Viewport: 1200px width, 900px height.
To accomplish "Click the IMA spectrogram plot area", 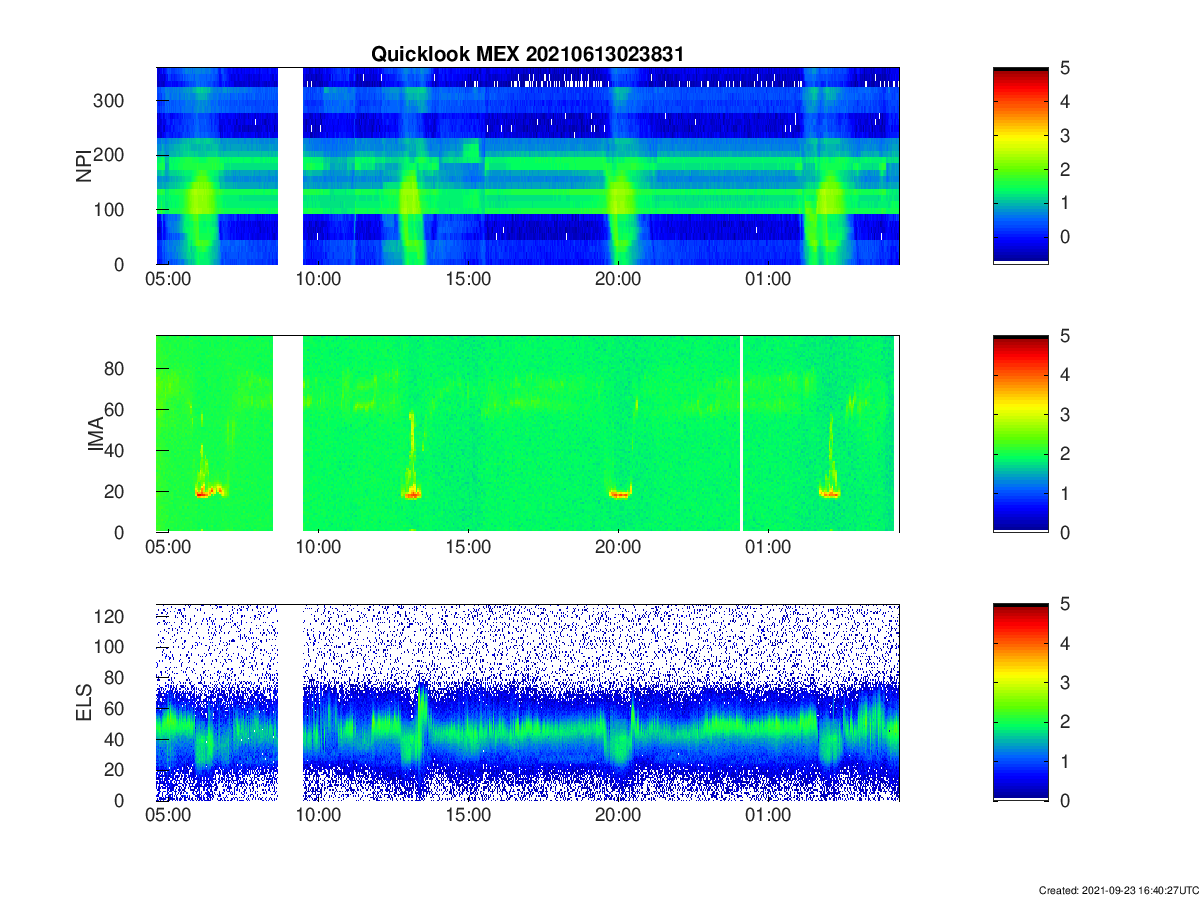I will [528, 434].
